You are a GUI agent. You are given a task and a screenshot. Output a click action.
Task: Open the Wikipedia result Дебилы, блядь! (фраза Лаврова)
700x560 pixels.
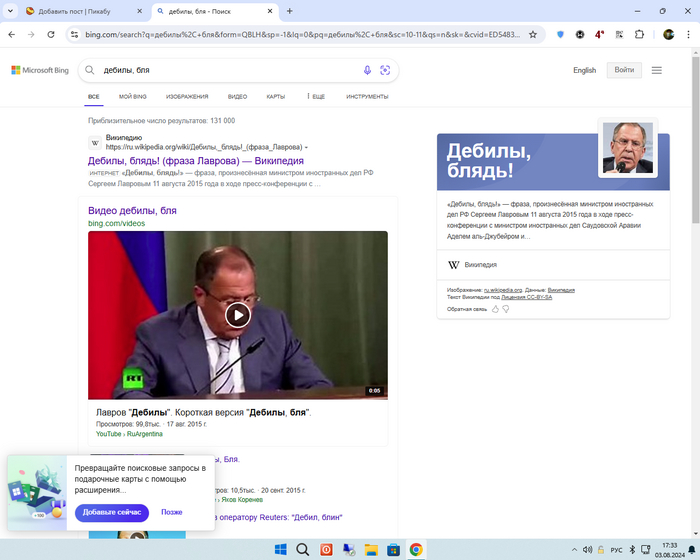point(196,161)
